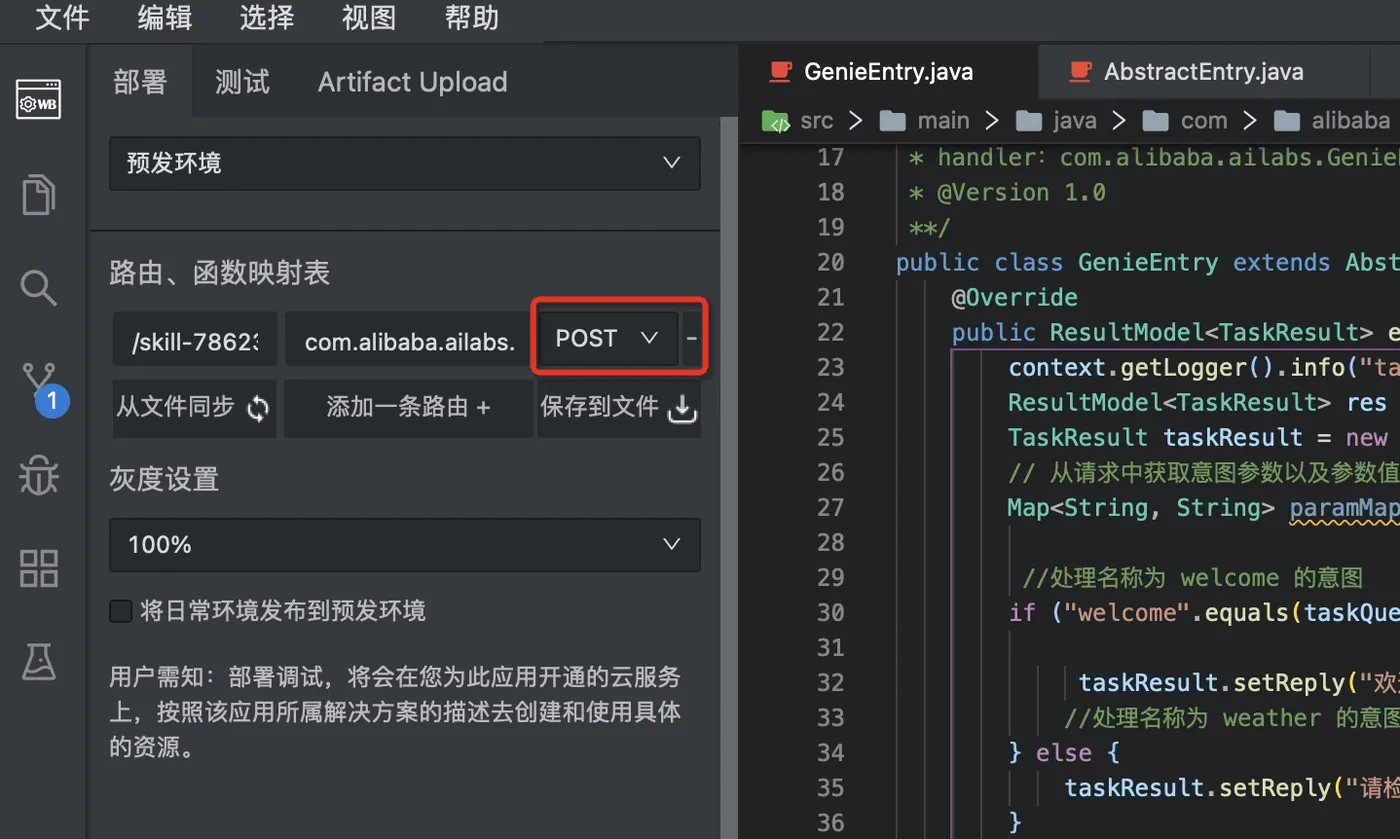Image resolution: width=1400 pixels, height=839 pixels.
Task: Click the 添加一条路由 + button
Action: [x=408, y=407]
